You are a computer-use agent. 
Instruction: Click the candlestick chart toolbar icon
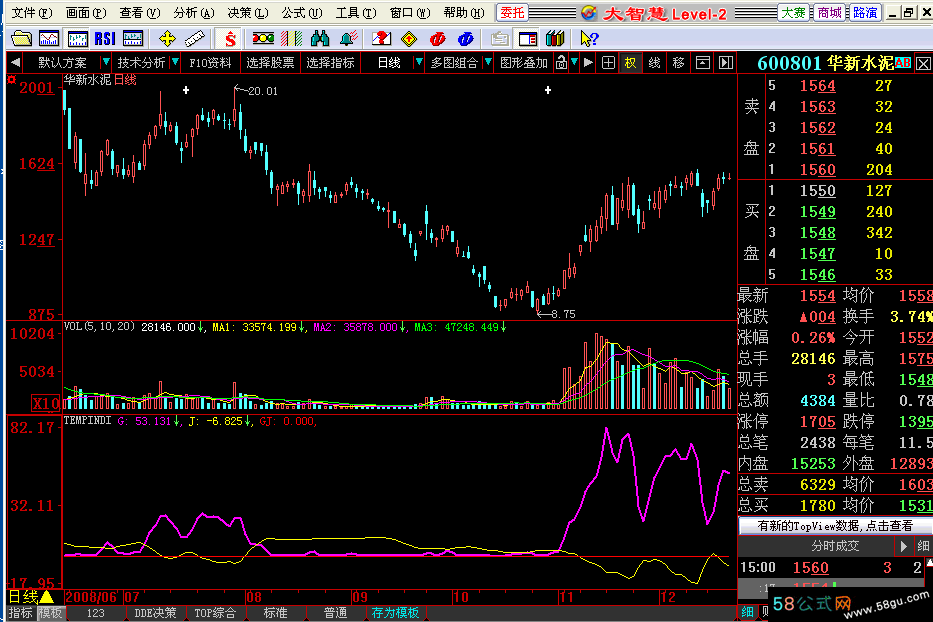click(77, 39)
